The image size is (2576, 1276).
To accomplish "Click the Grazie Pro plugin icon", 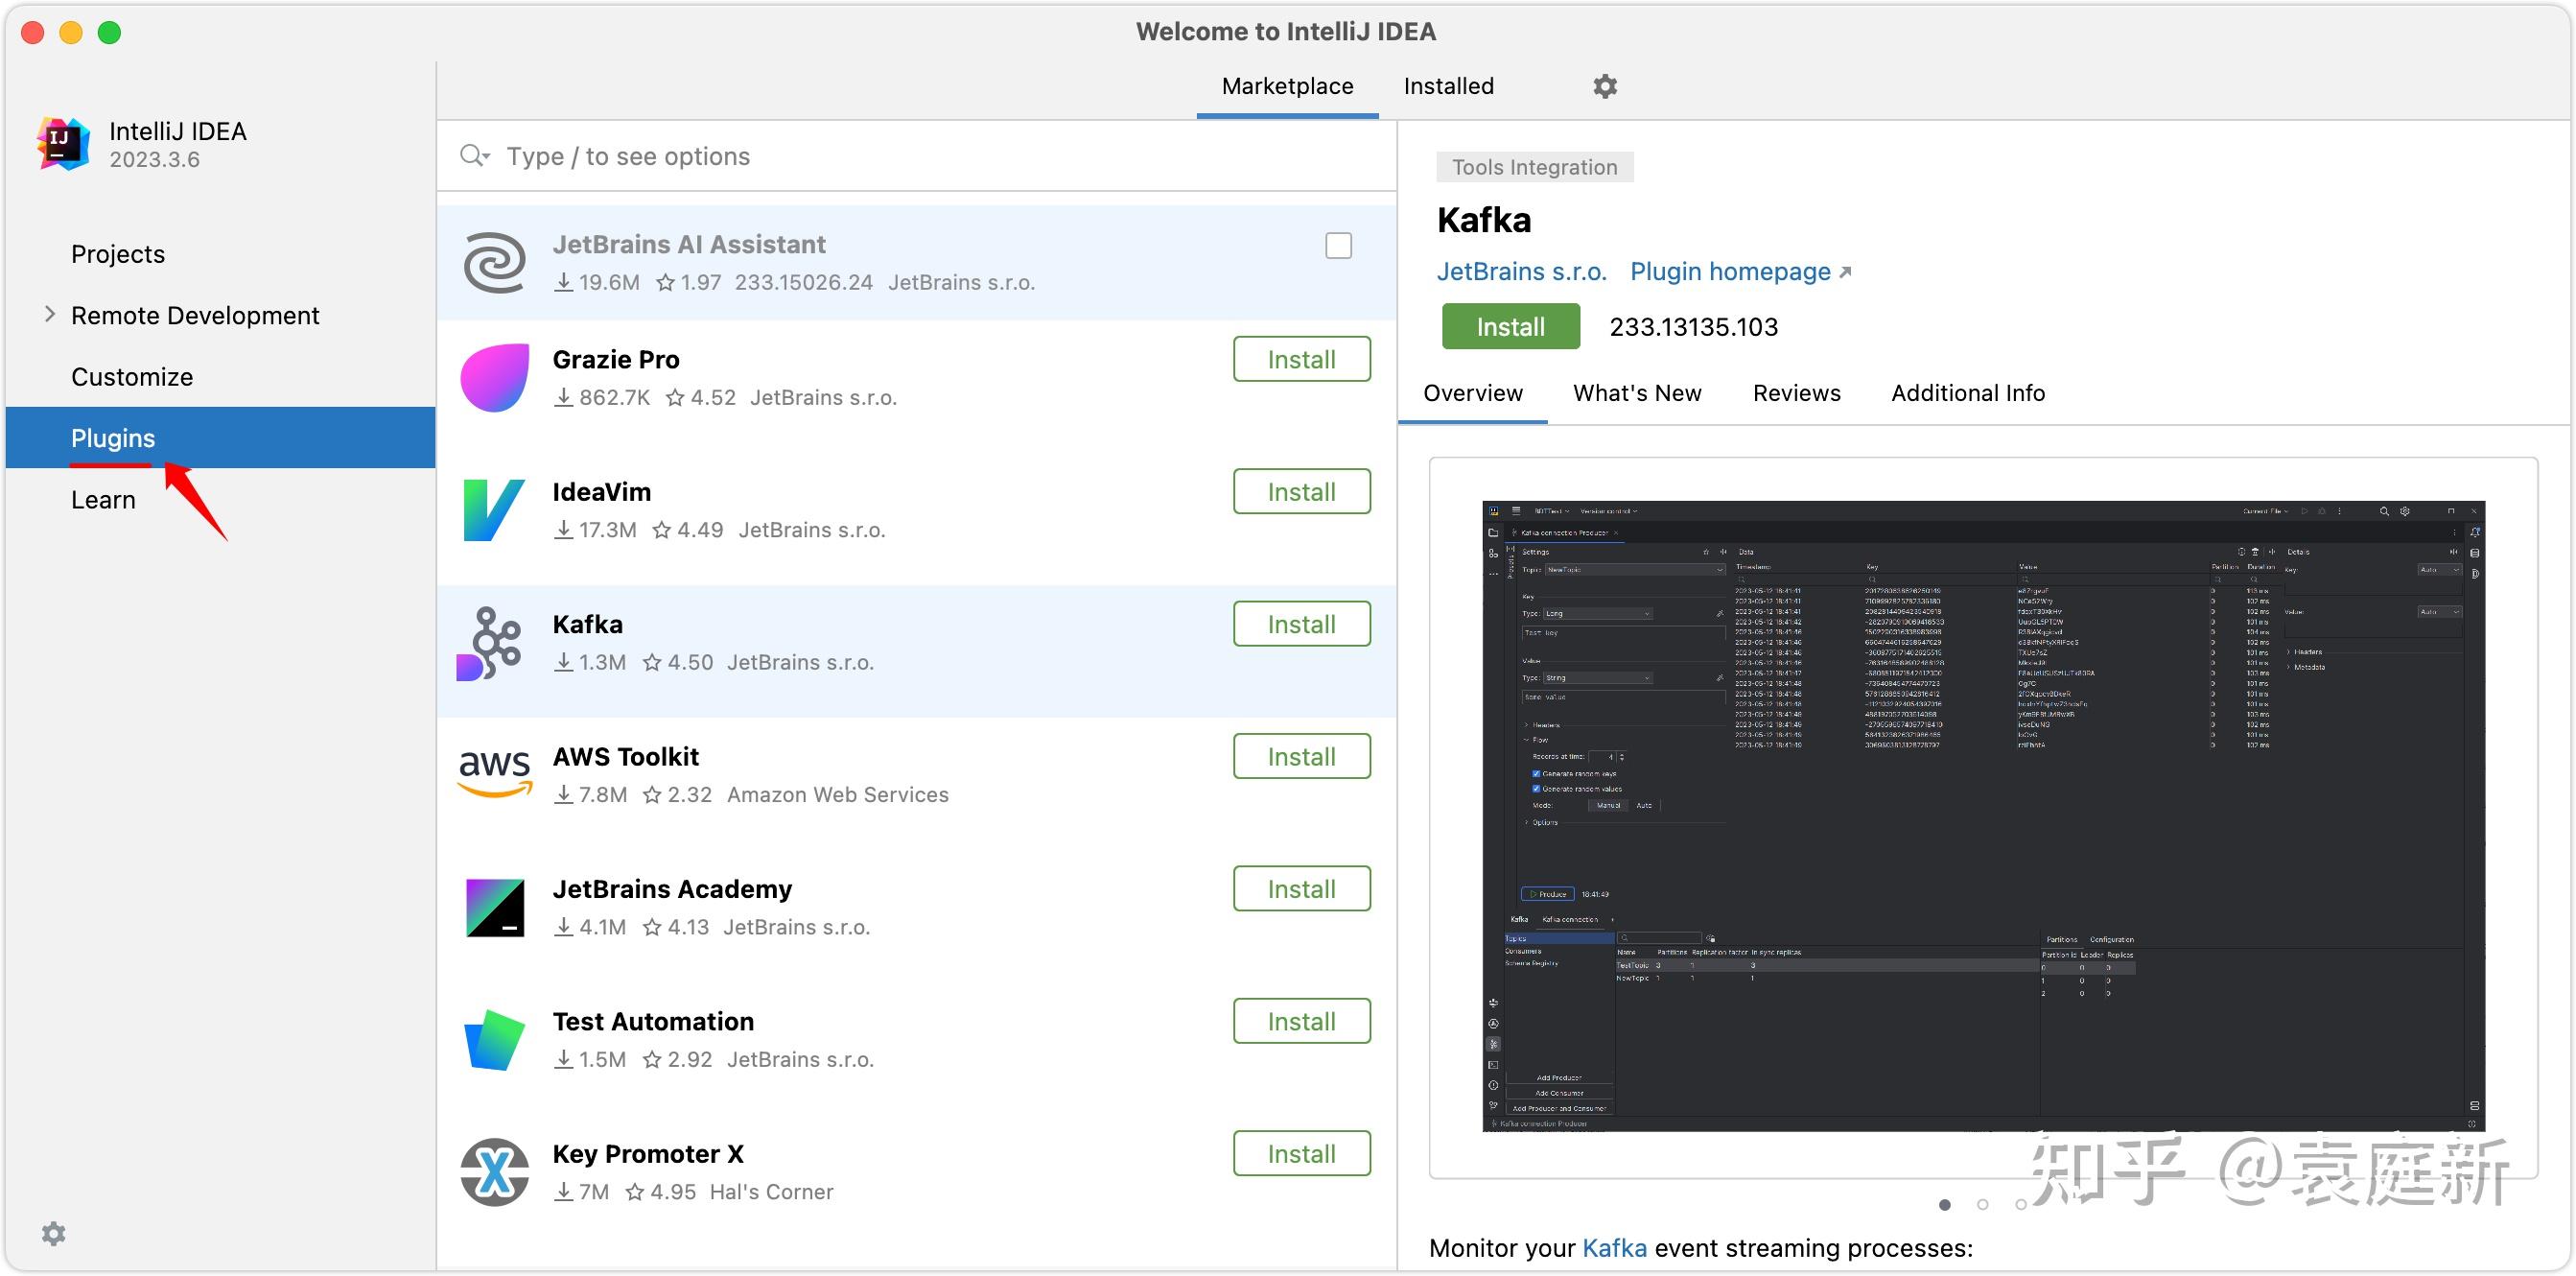I will point(494,377).
